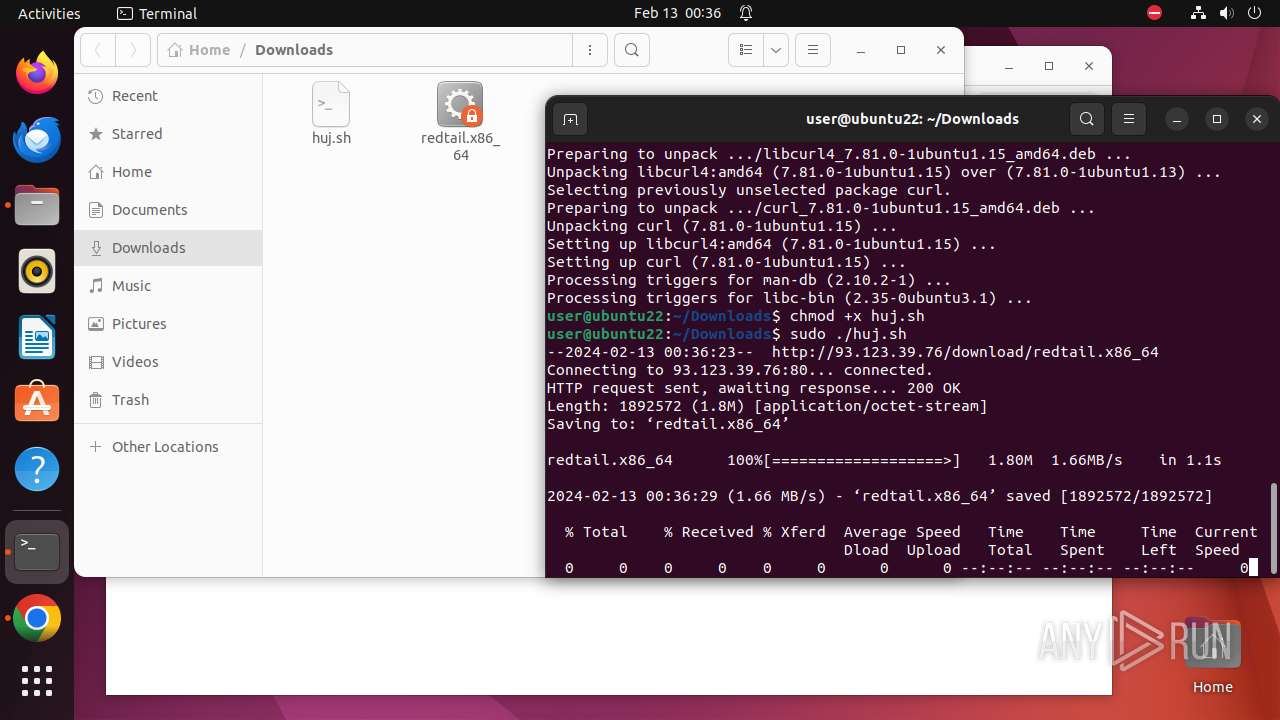Open Firefox from the dock
Screen dimensions: 1280x720
(37, 73)
